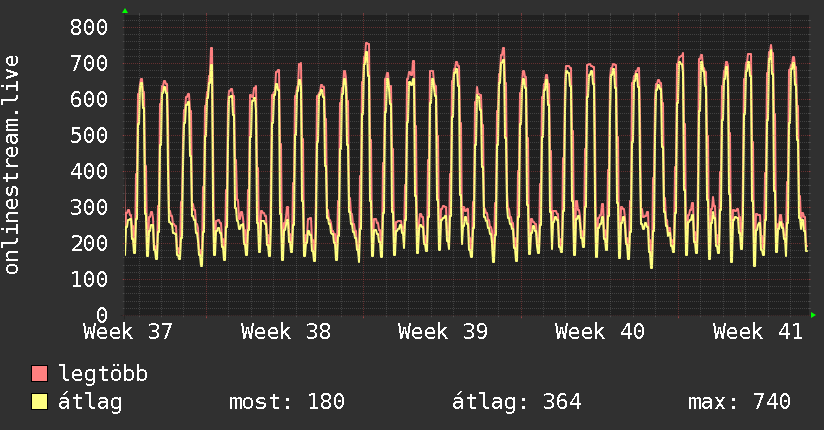This screenshot has width=824, height=430.
Task: Click the 300 y-axis tick label
Action: click(x=89, y=207)
